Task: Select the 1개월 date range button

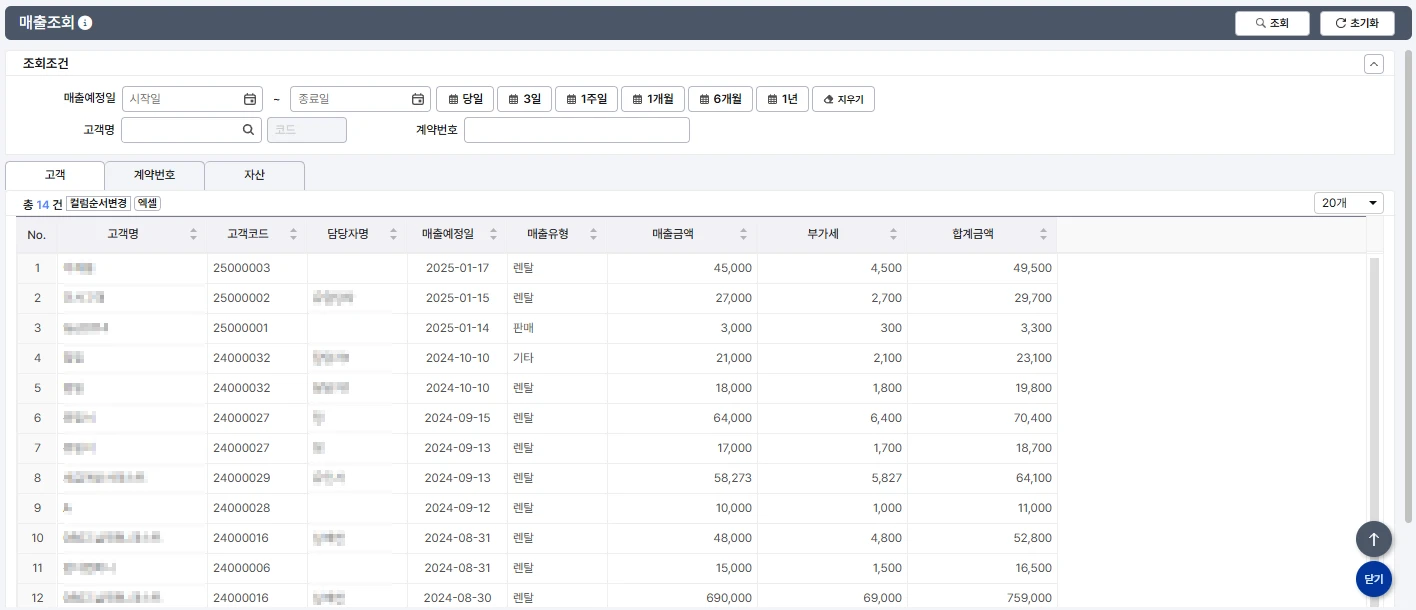Action: (x=652, y=99)
